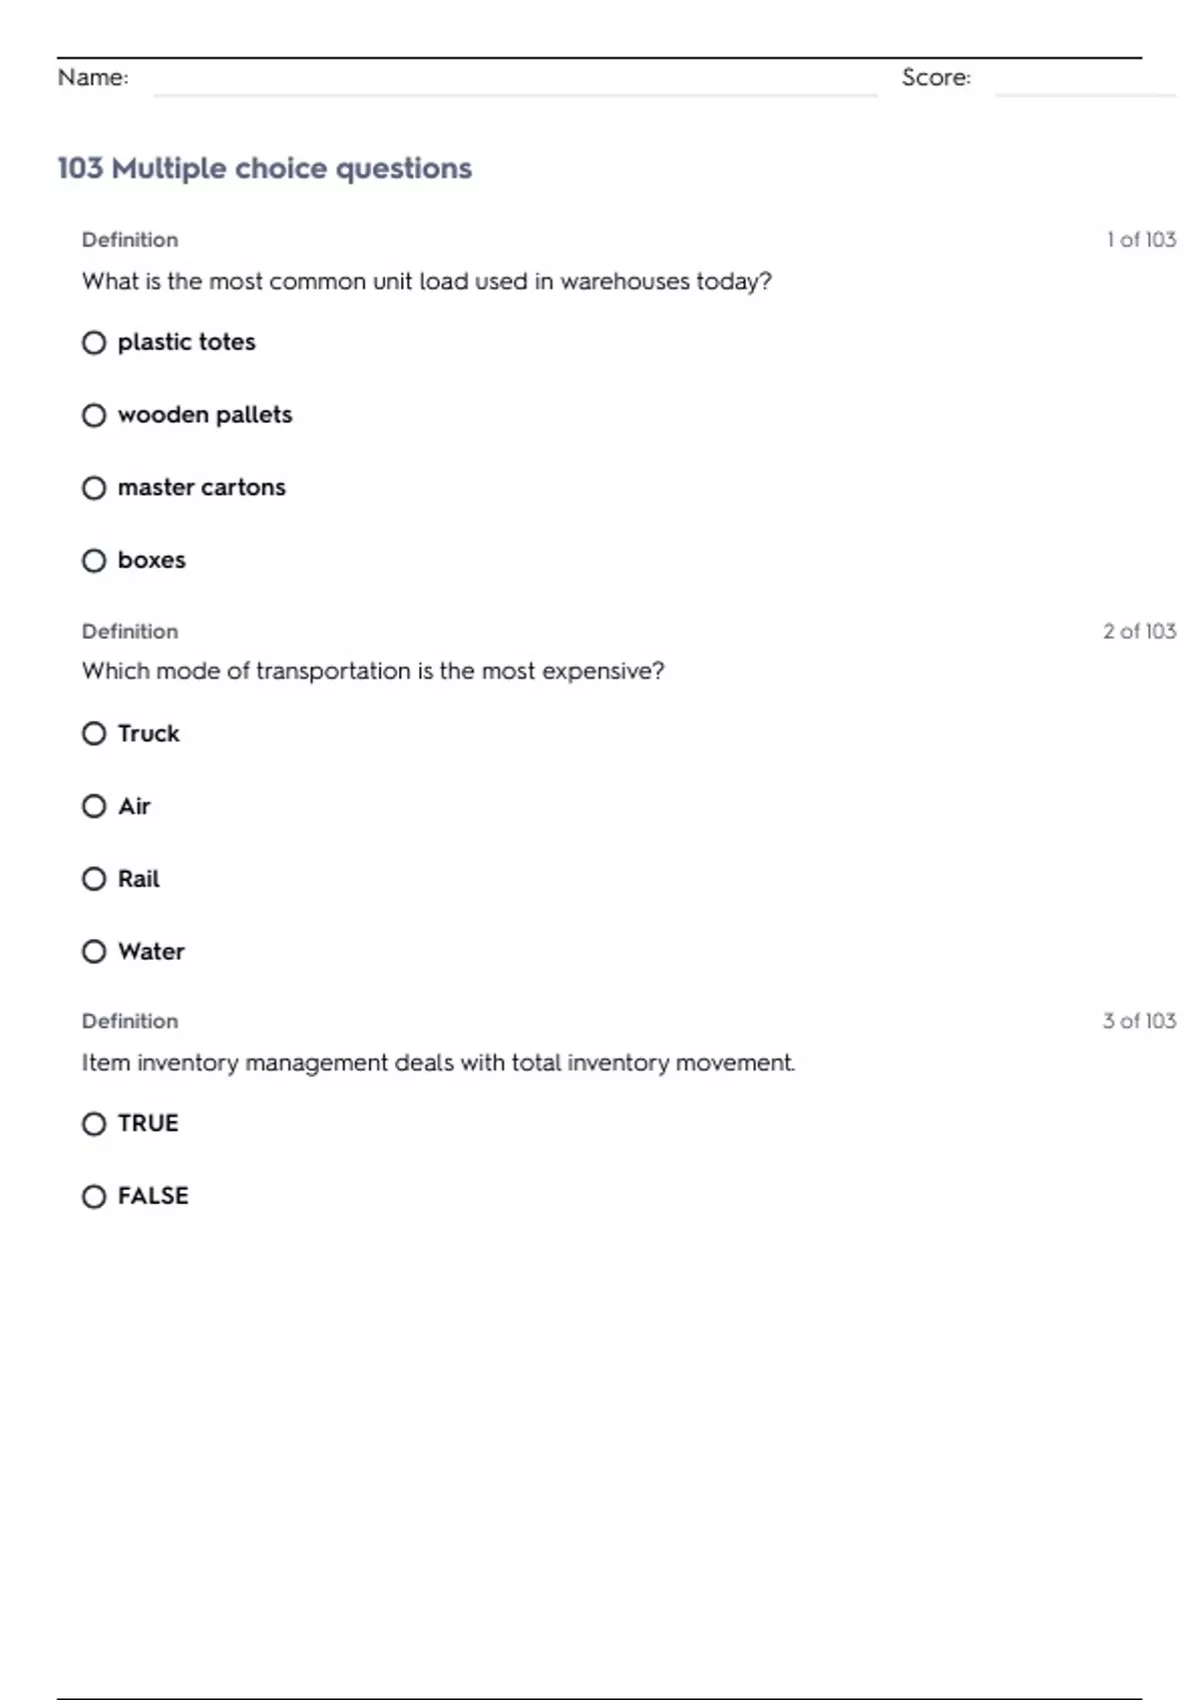The width and height of the screenshot is (1200, 1700).
Task: Choose the 'Air' transportation option
Action: pos(94,806)
